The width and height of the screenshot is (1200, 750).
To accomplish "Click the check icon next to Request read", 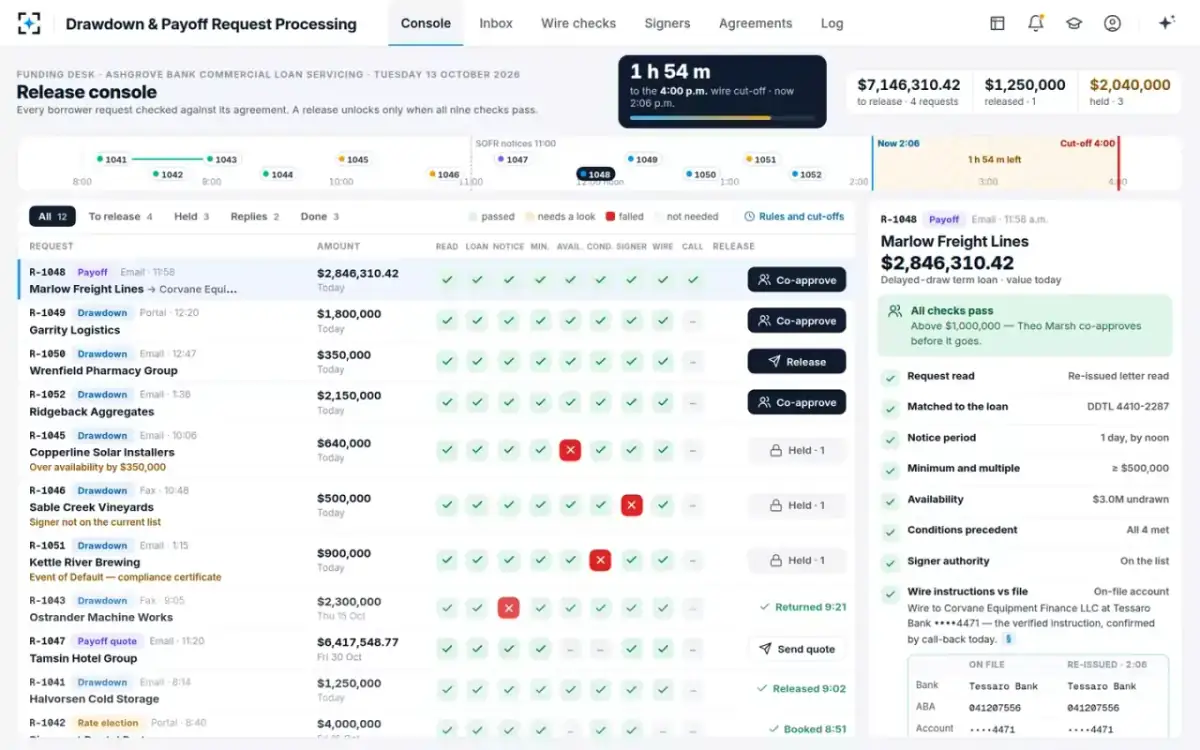I will [x=889, y=377].
